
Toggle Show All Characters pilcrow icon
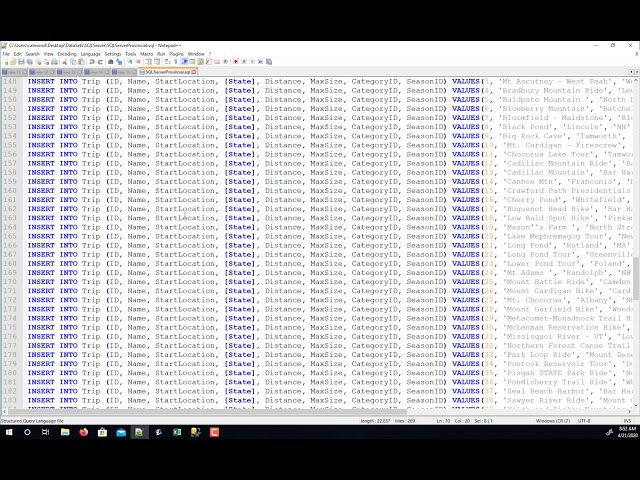(x=176, y=62)
